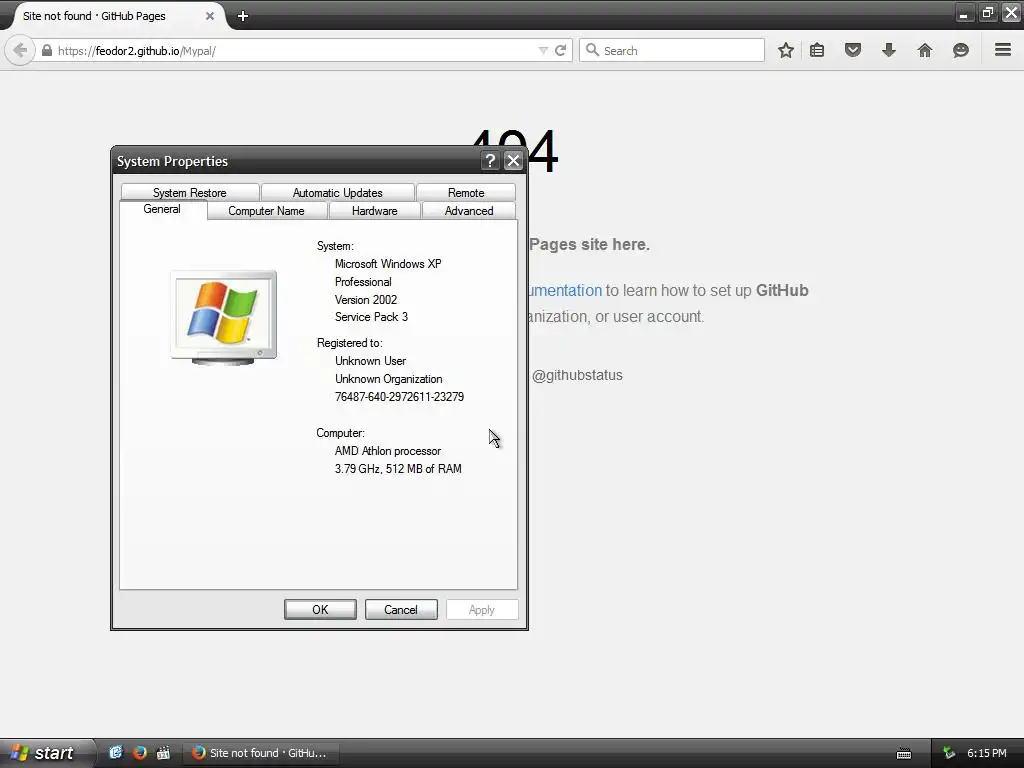The height and width of the screenshot is (768, 1024).
Task: Open the documentation link on the 404 page
Action: tap(565, 291)
